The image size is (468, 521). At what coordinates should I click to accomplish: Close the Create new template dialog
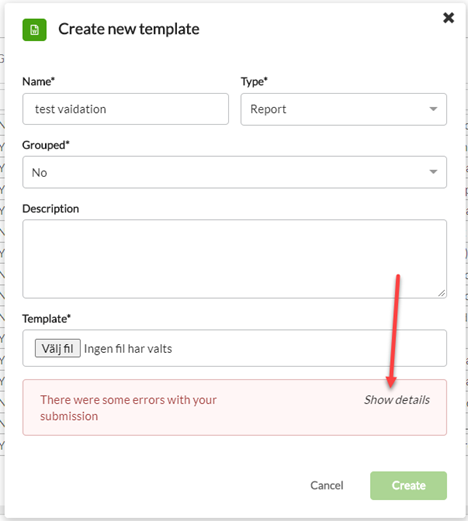tap(448, 18)
